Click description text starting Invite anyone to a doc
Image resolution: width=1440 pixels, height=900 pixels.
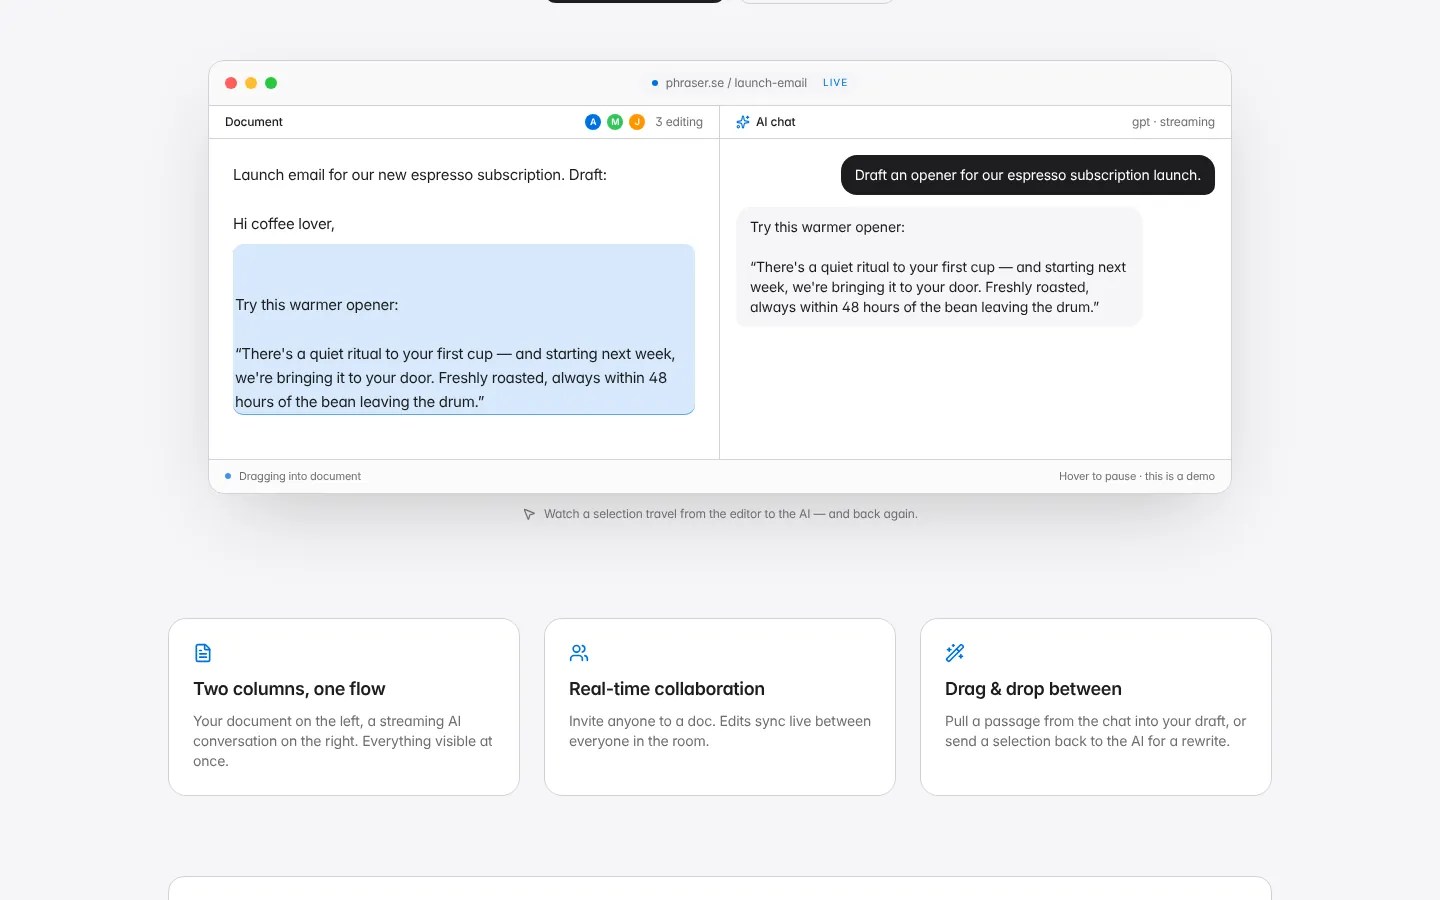point(720,731)
